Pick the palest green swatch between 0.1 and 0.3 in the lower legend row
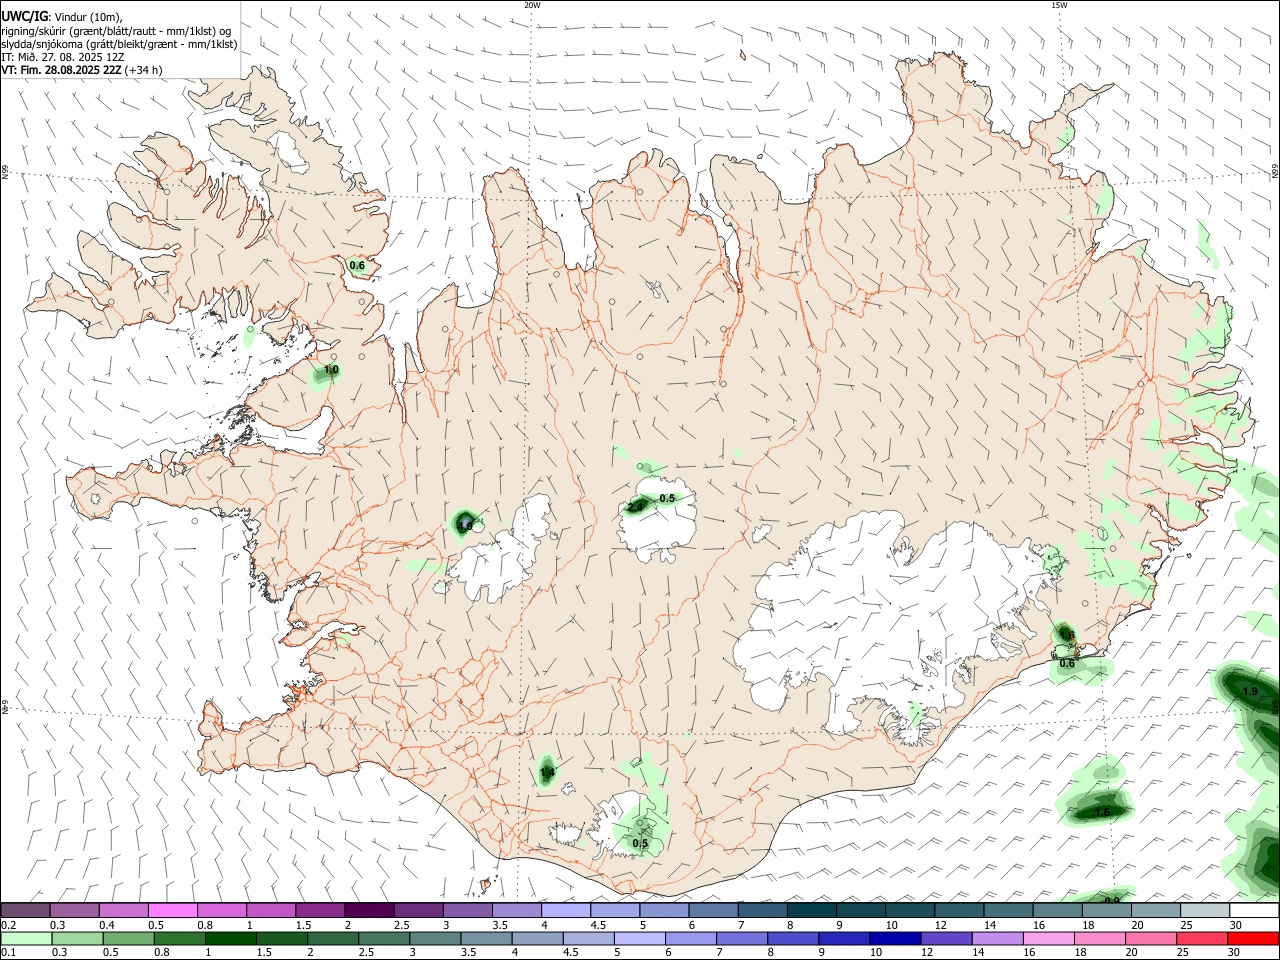The image size is (1280, 960). pyautogui.click(x=25, y=938)
